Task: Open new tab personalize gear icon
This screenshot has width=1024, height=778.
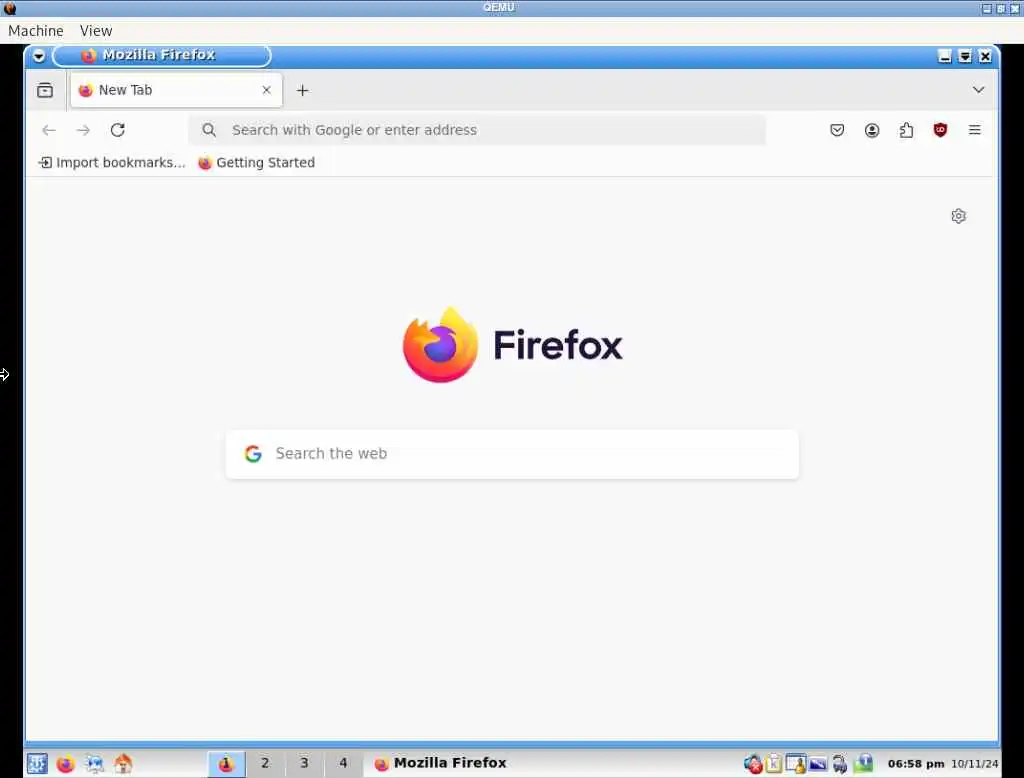Action: point(958,216)
